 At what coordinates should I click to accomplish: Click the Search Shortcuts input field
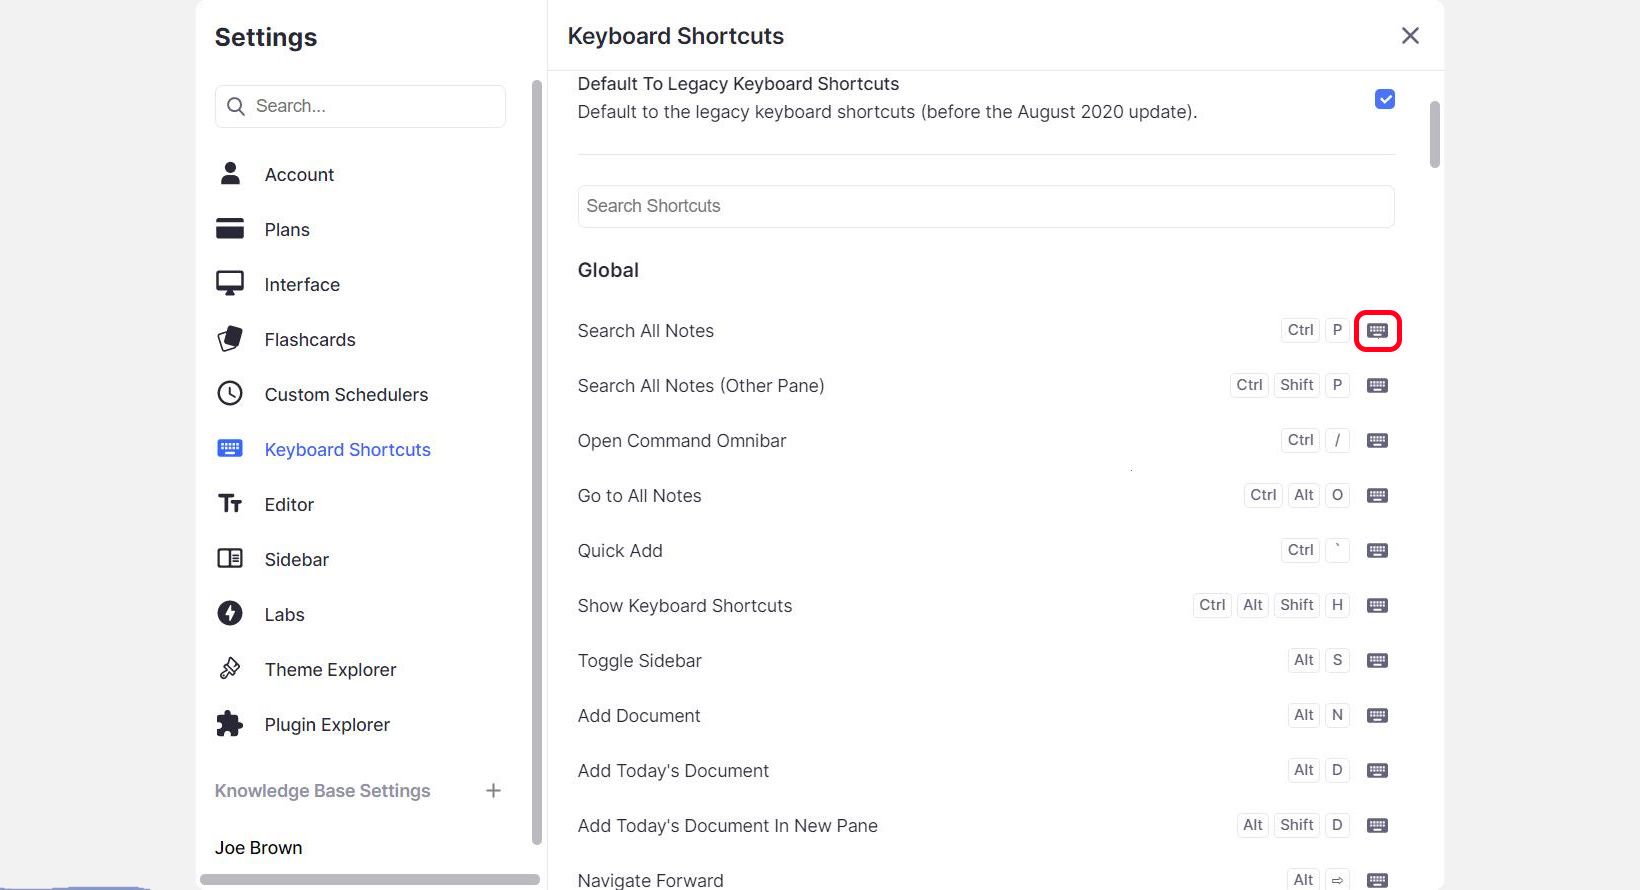click(985, 206)
